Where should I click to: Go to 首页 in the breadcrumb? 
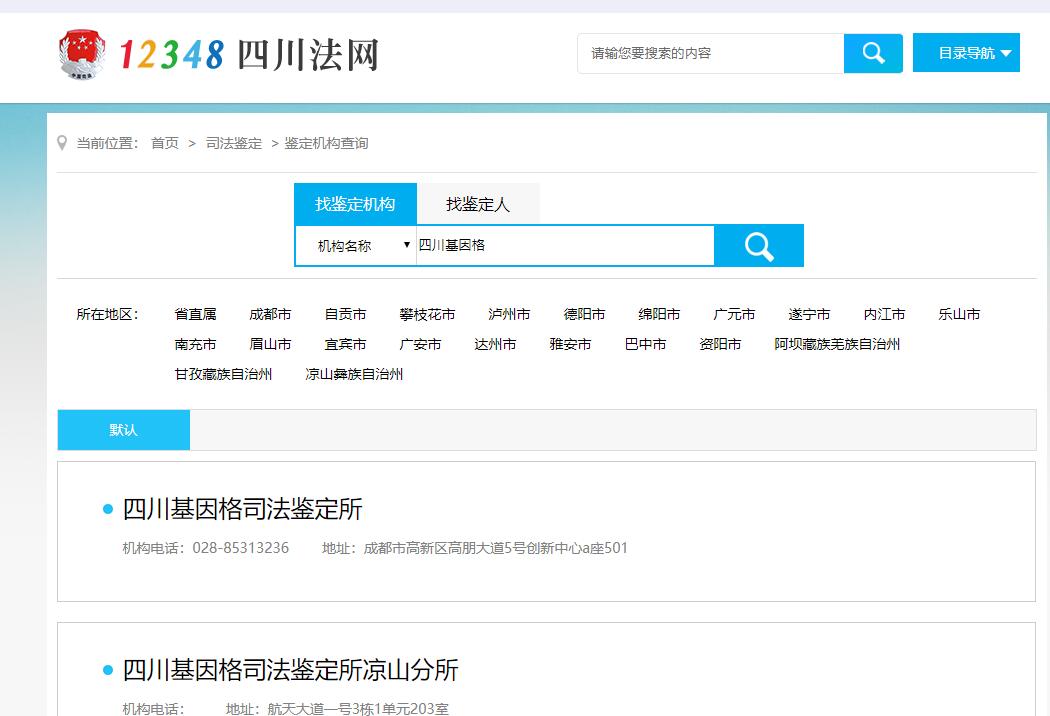click(x=165, y=143)
